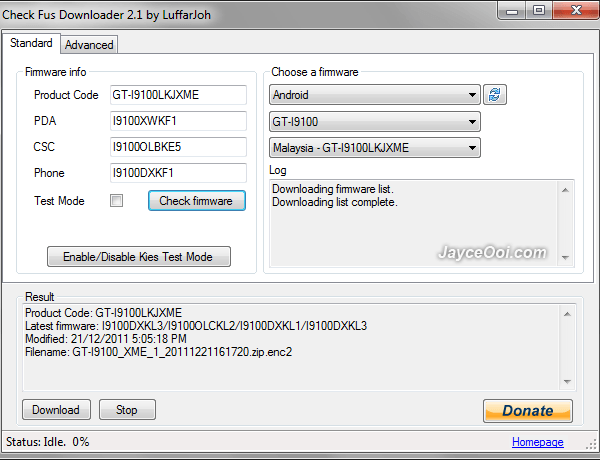Click the Log scrollbar down arrow
600x460 pixels.
click(566, 258)
